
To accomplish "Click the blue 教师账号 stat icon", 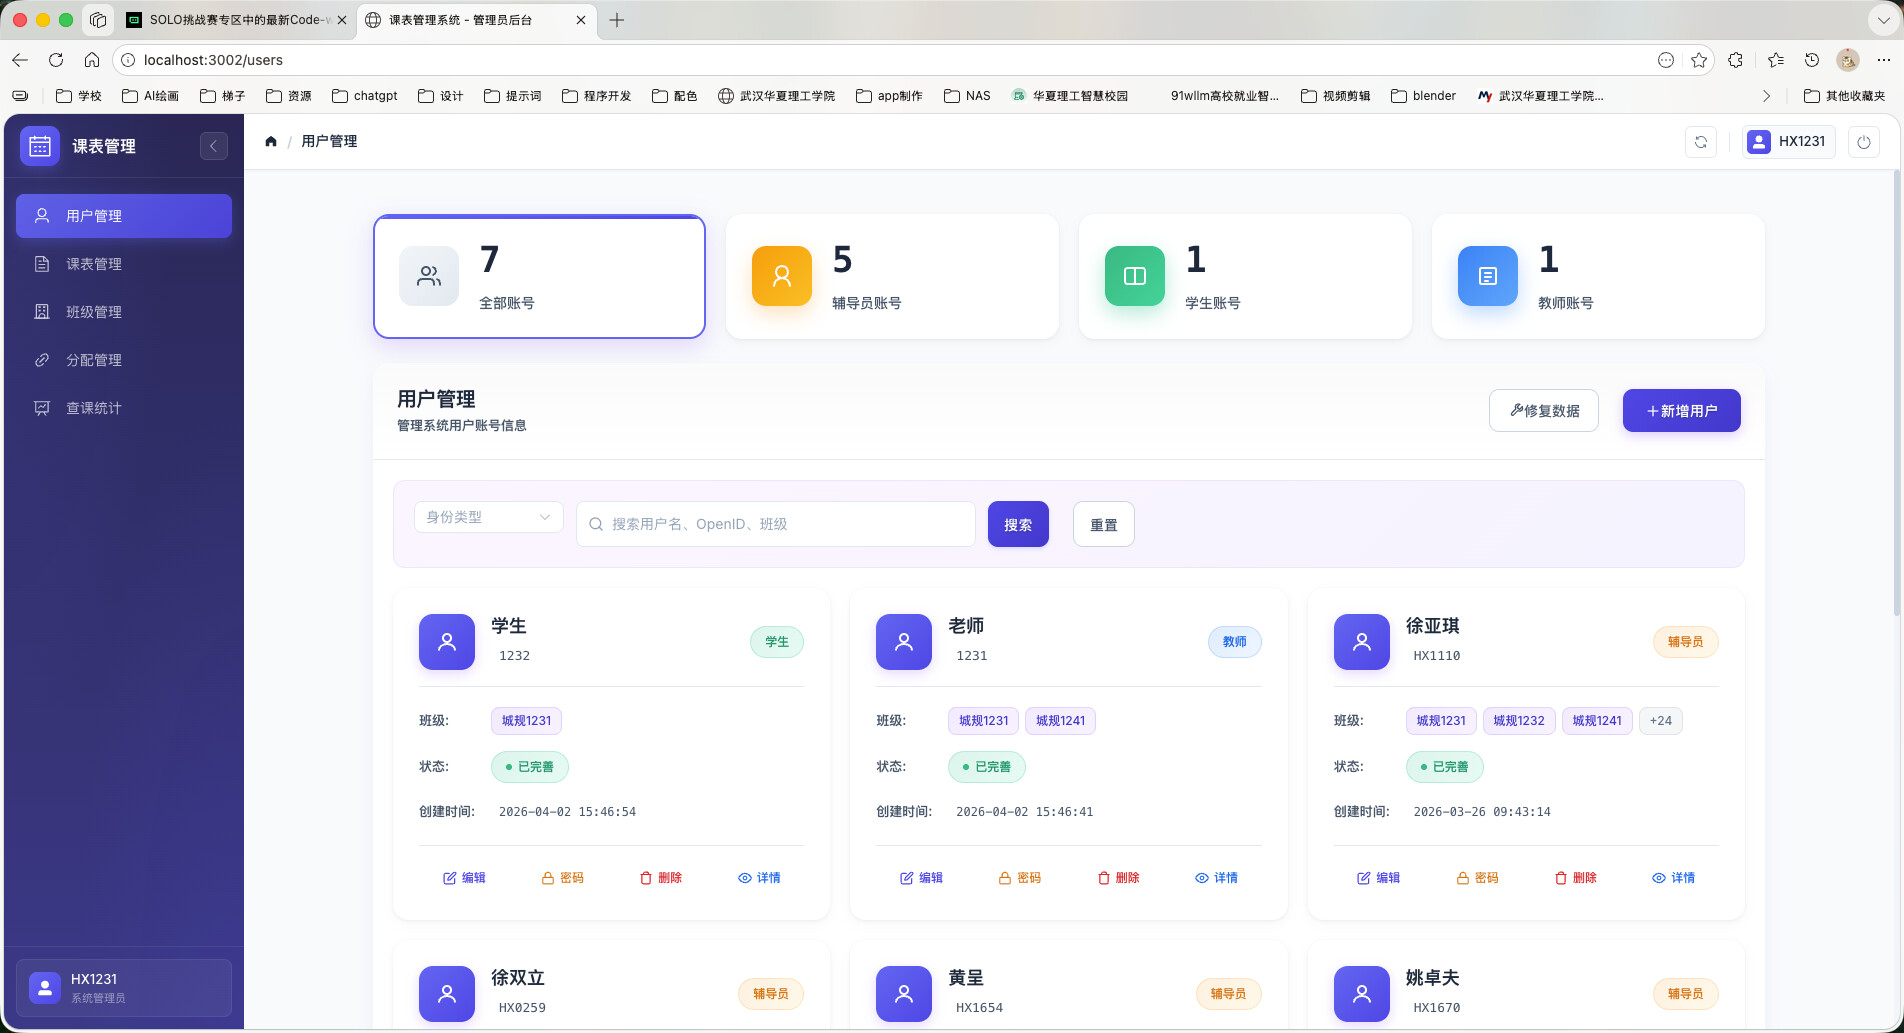I will tap(1487, 276).
